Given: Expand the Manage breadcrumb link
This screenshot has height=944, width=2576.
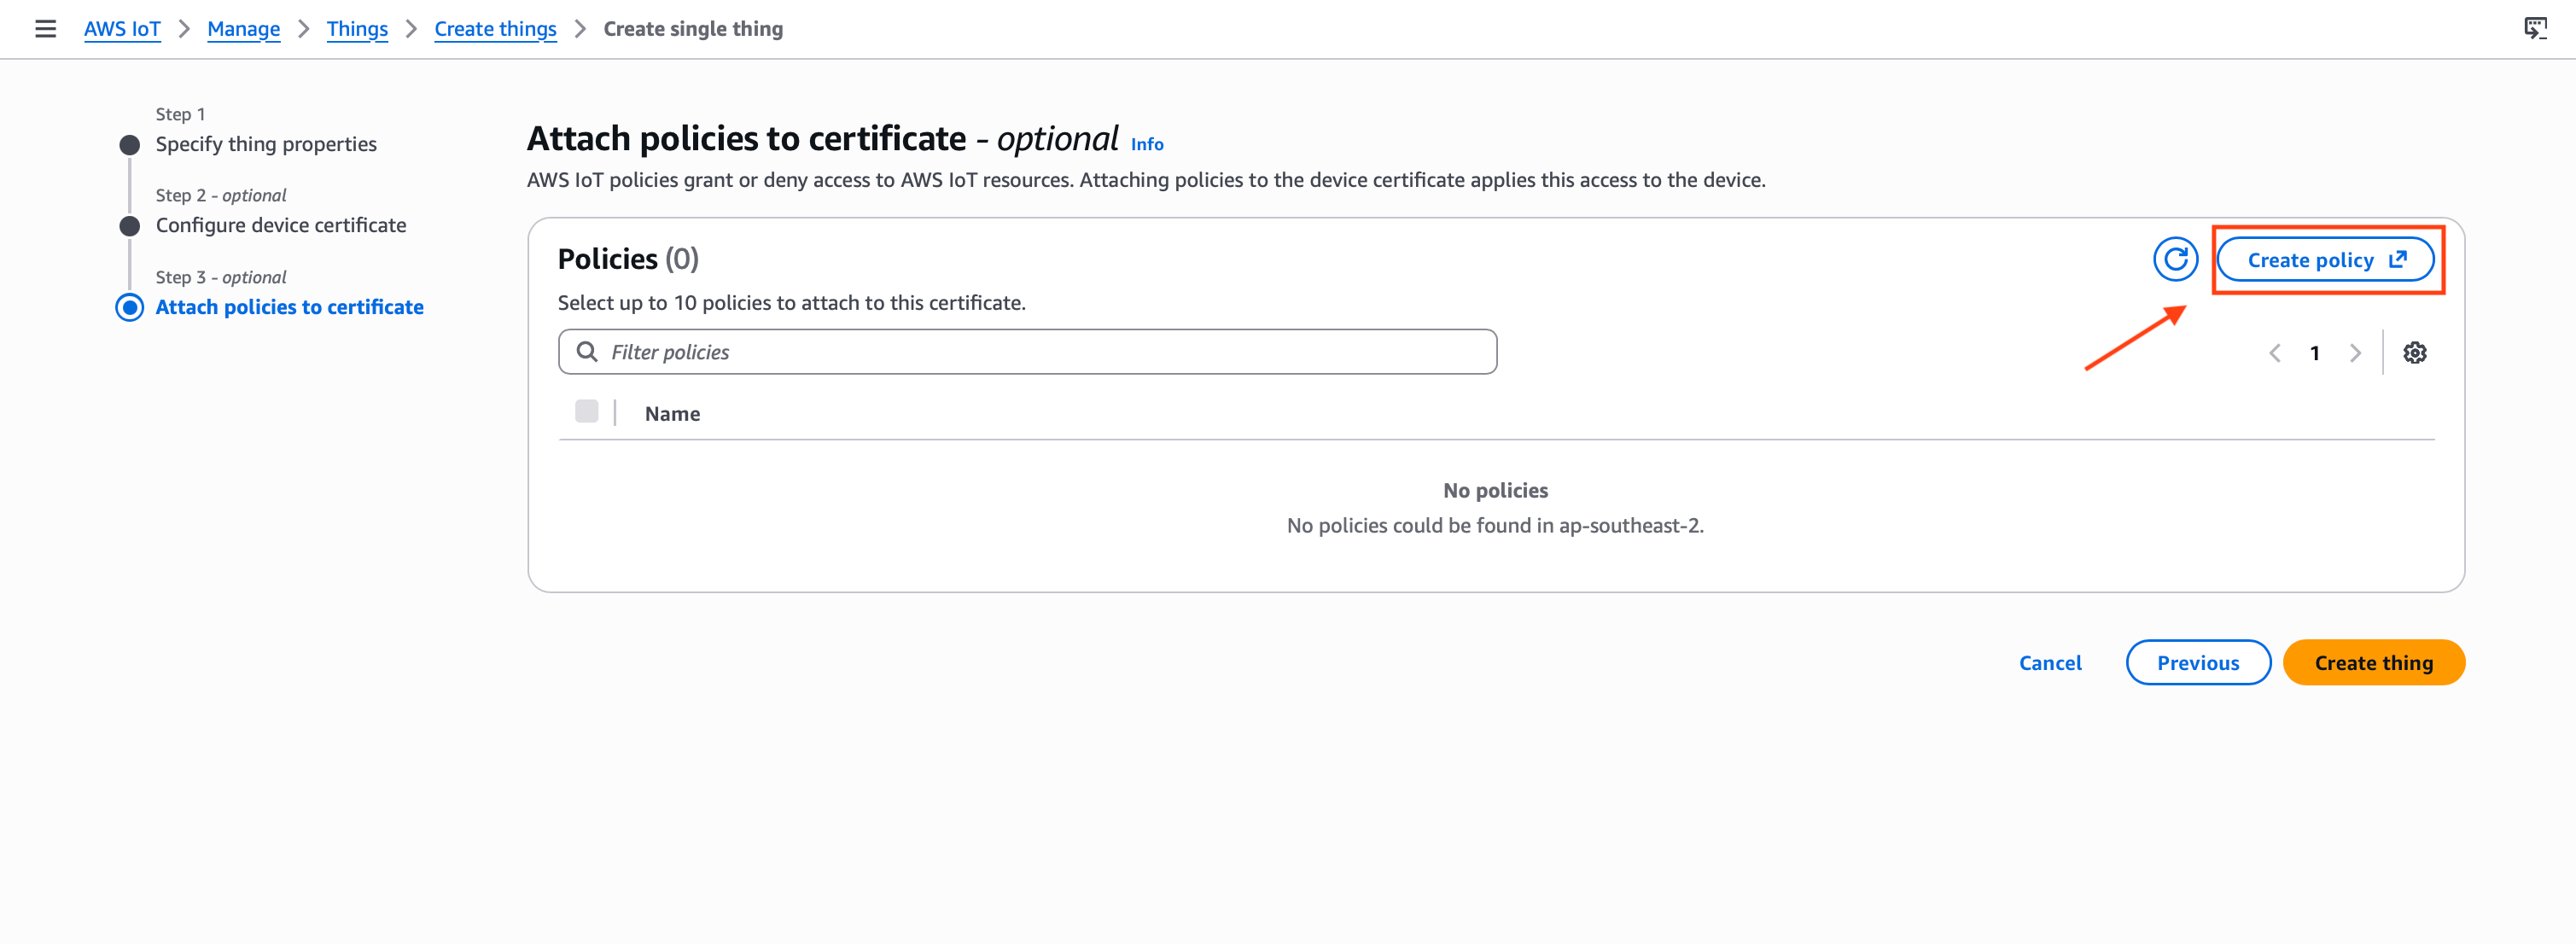Looking at the screenshot, I should click(x=243, y=29).
